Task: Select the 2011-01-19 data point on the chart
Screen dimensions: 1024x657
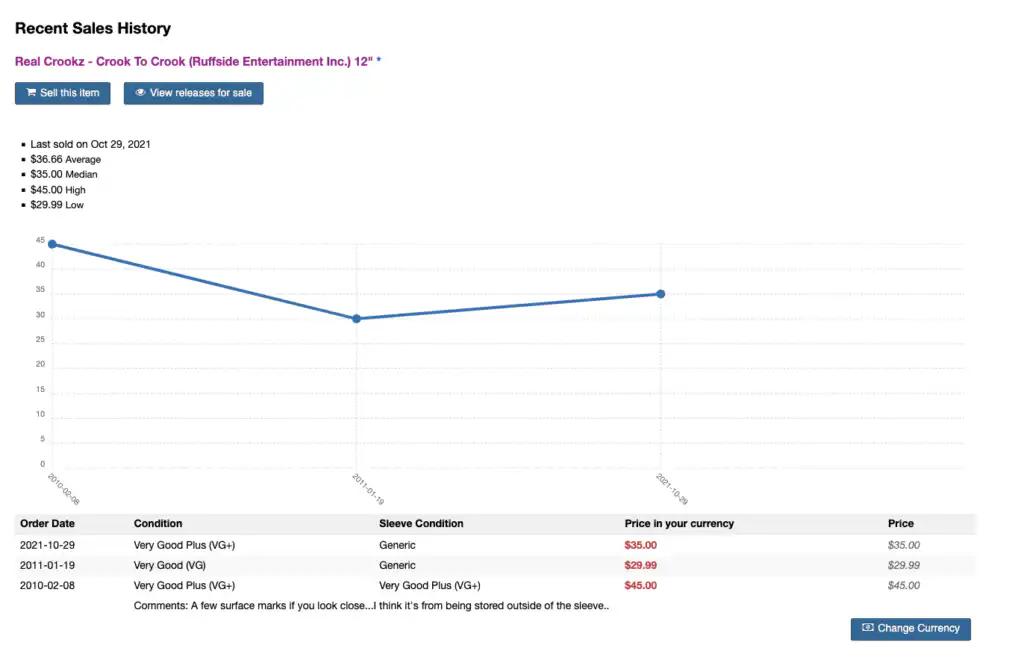Action: (357, 319)
